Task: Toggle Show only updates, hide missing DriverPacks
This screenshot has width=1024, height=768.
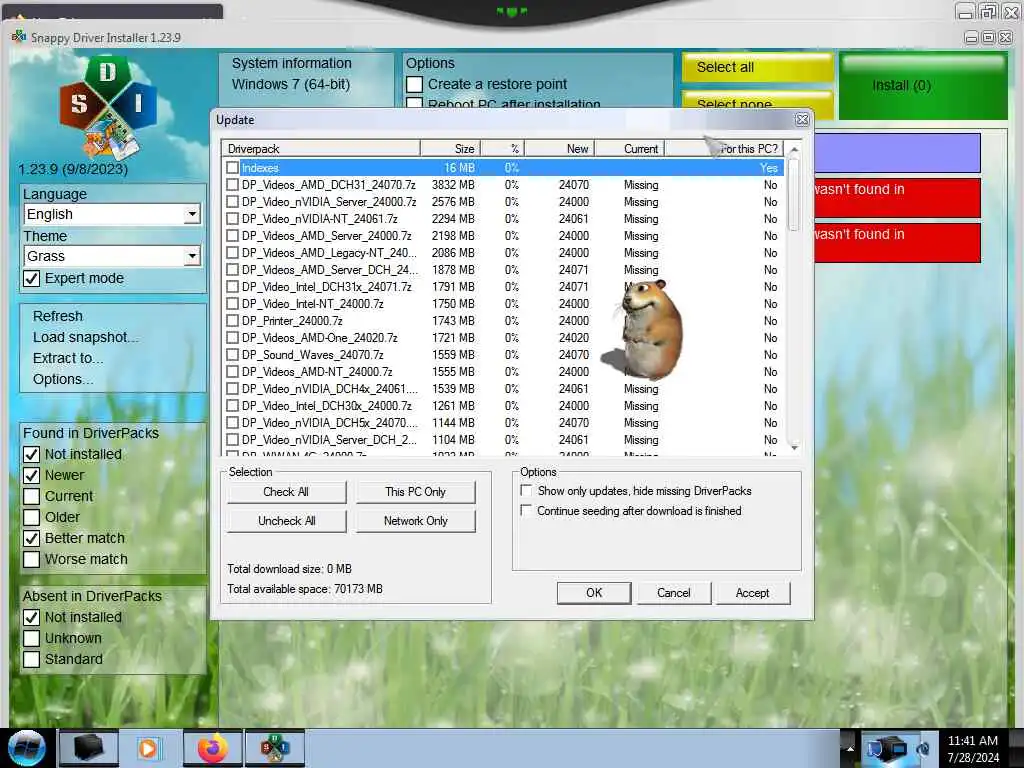Action: [526, 490]
